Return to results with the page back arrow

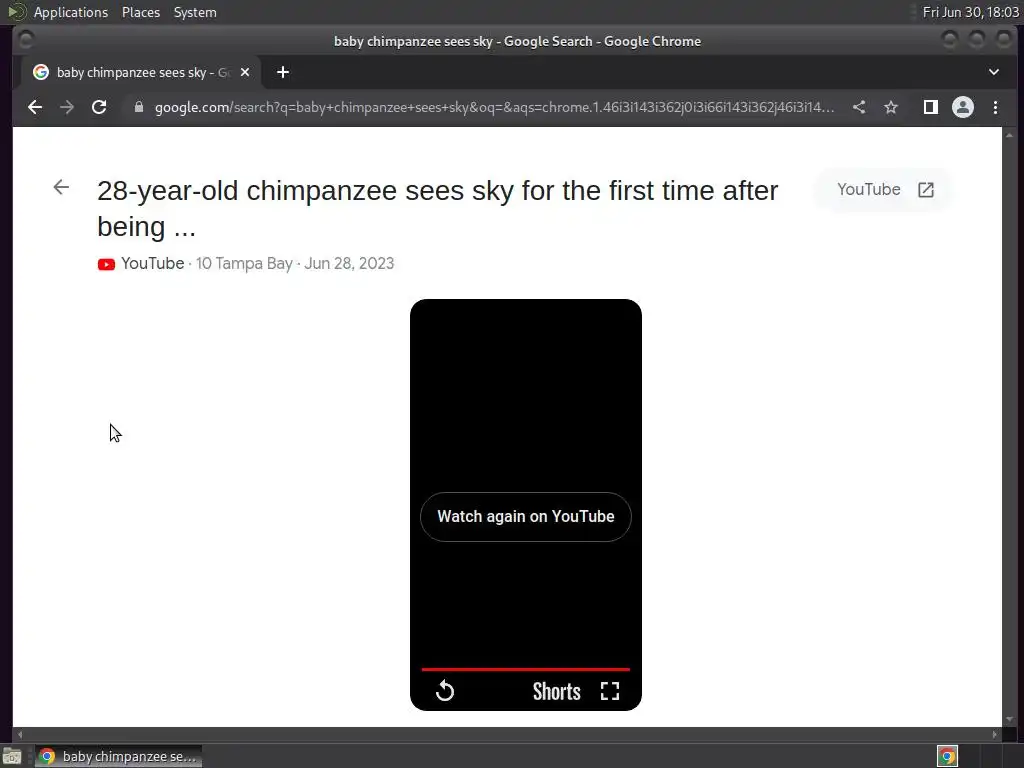[61, 187]
